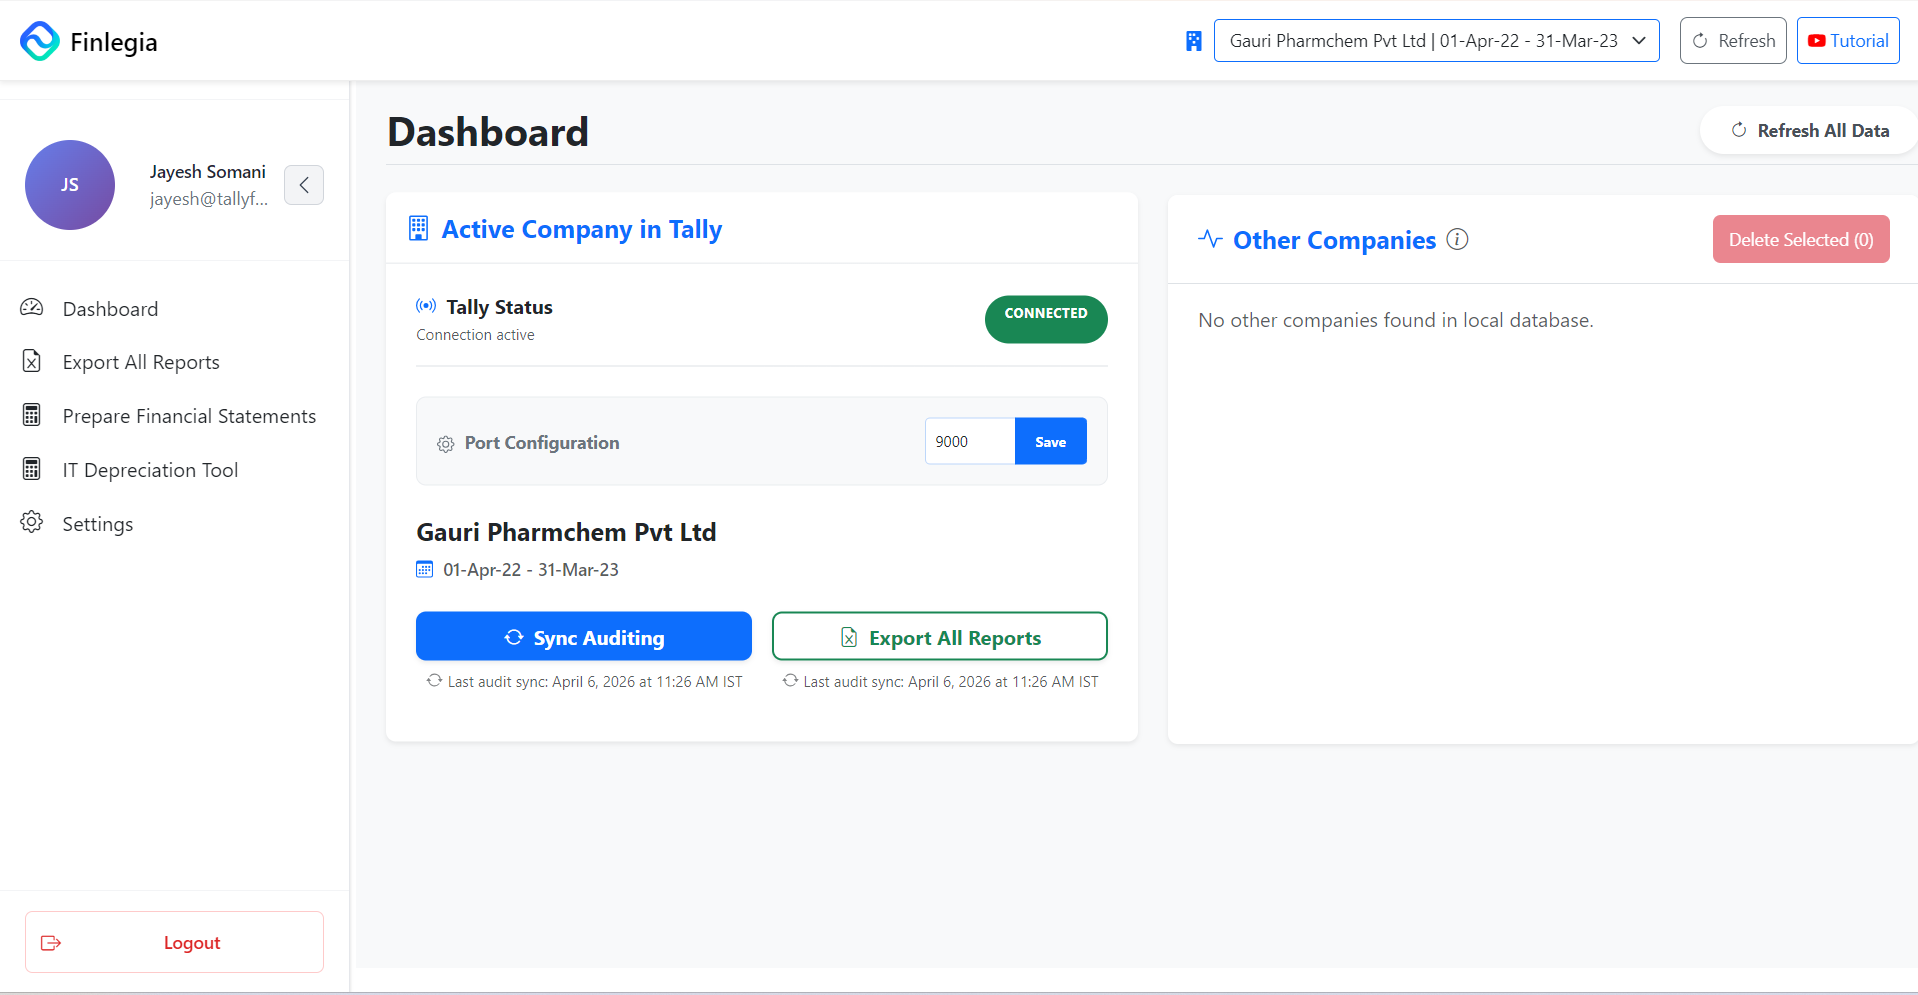
Task: Click the bookmark icon beside company selector
Action: tap(1193, 41)
